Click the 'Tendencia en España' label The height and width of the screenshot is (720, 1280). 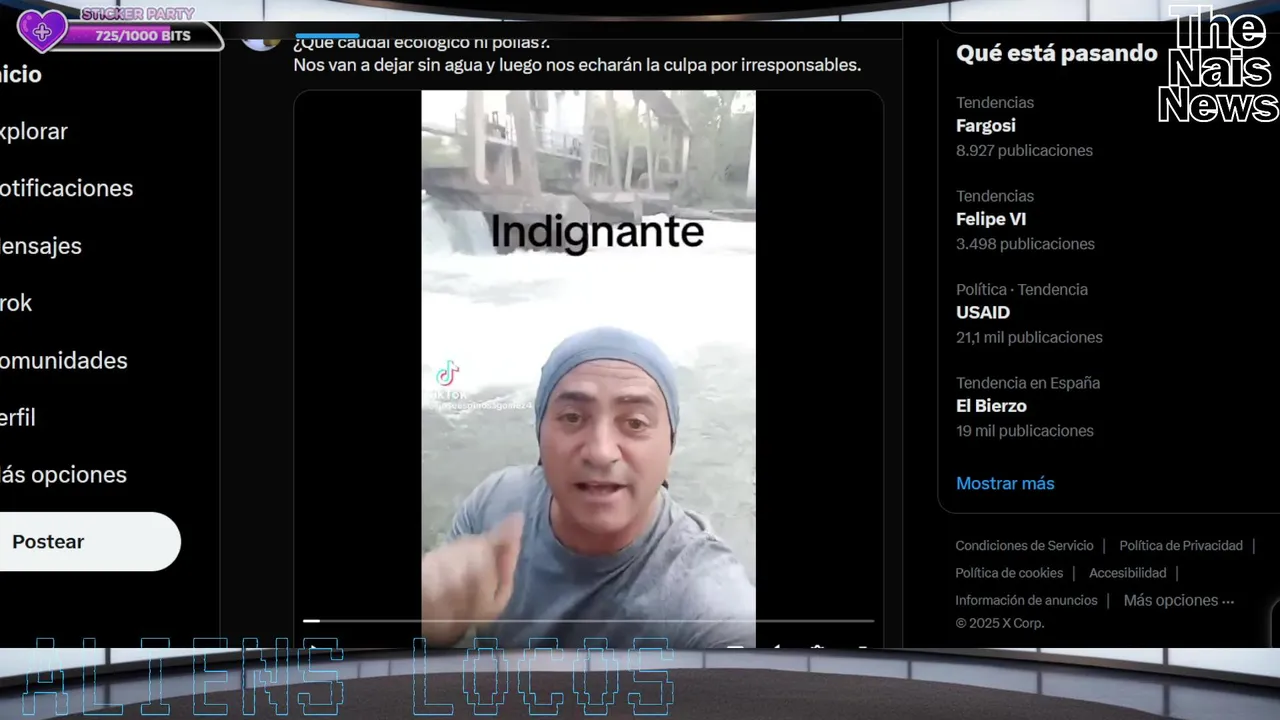1028,383
